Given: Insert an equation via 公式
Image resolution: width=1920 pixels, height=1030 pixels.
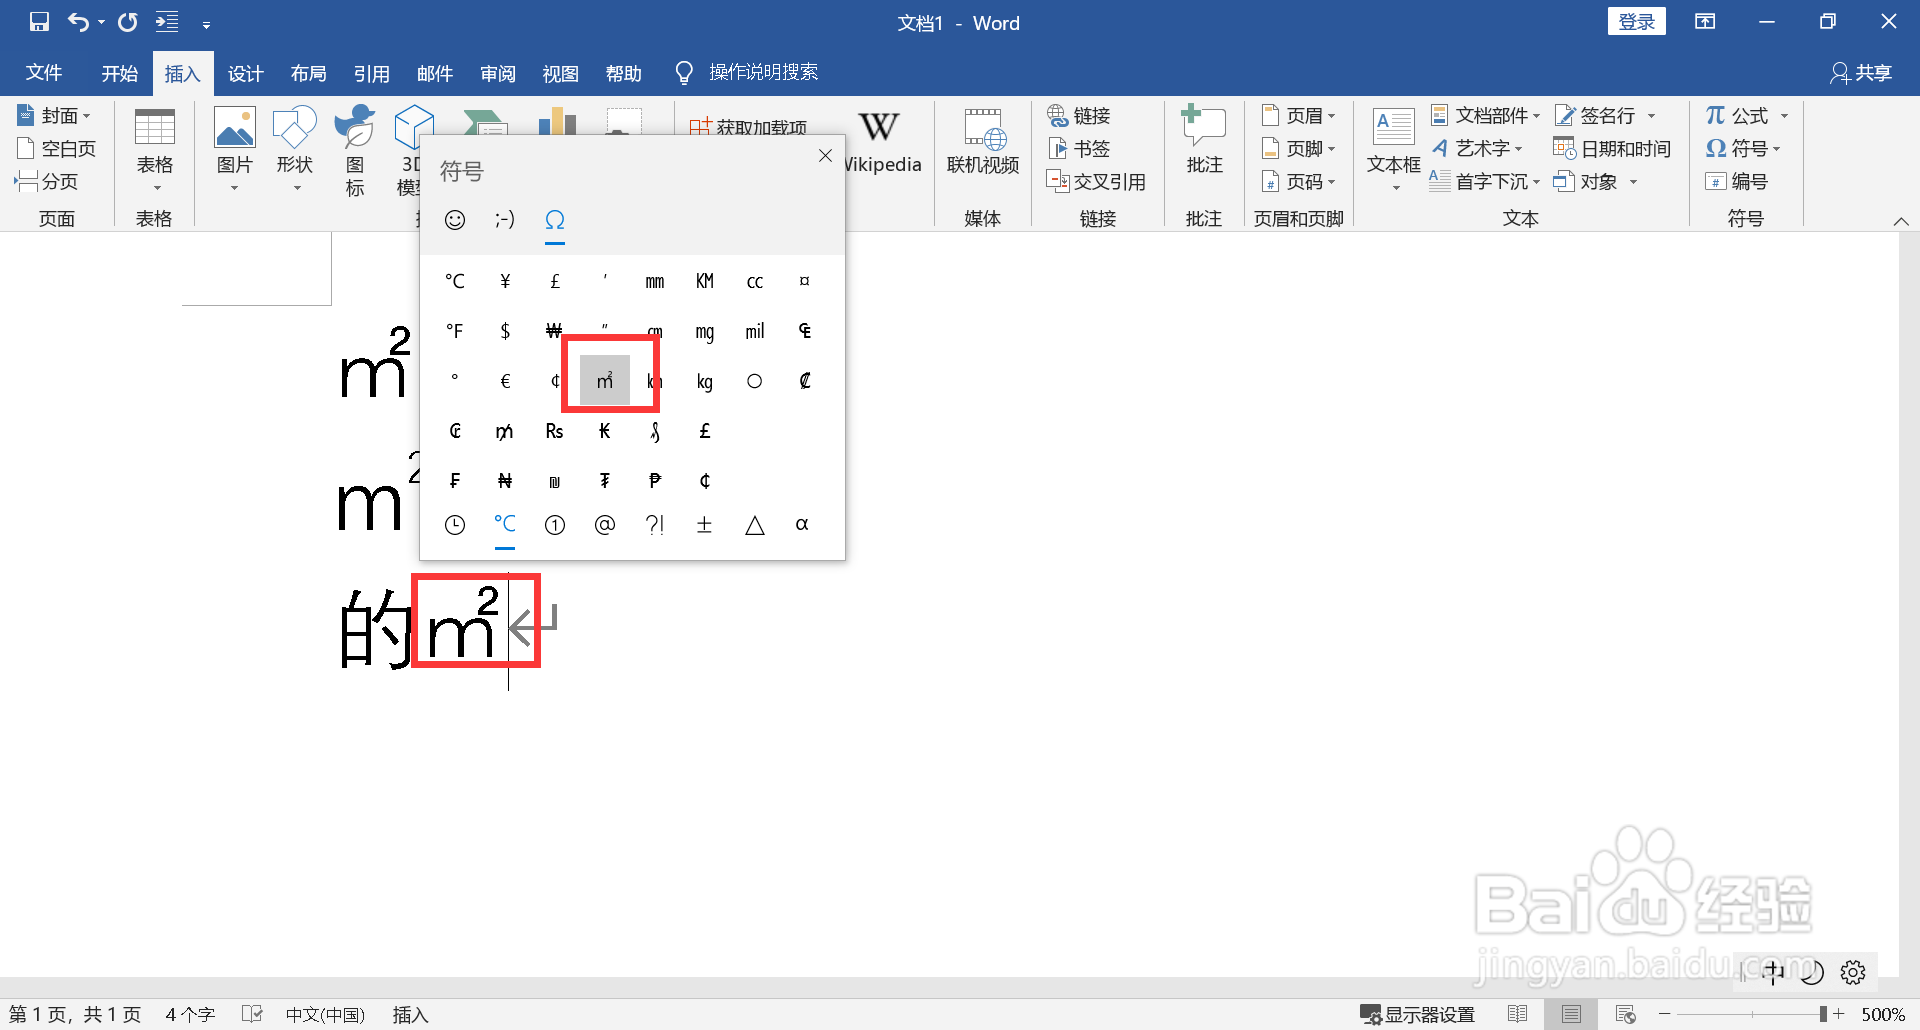Looking at the screenshot, I should tap(1738, 115).
